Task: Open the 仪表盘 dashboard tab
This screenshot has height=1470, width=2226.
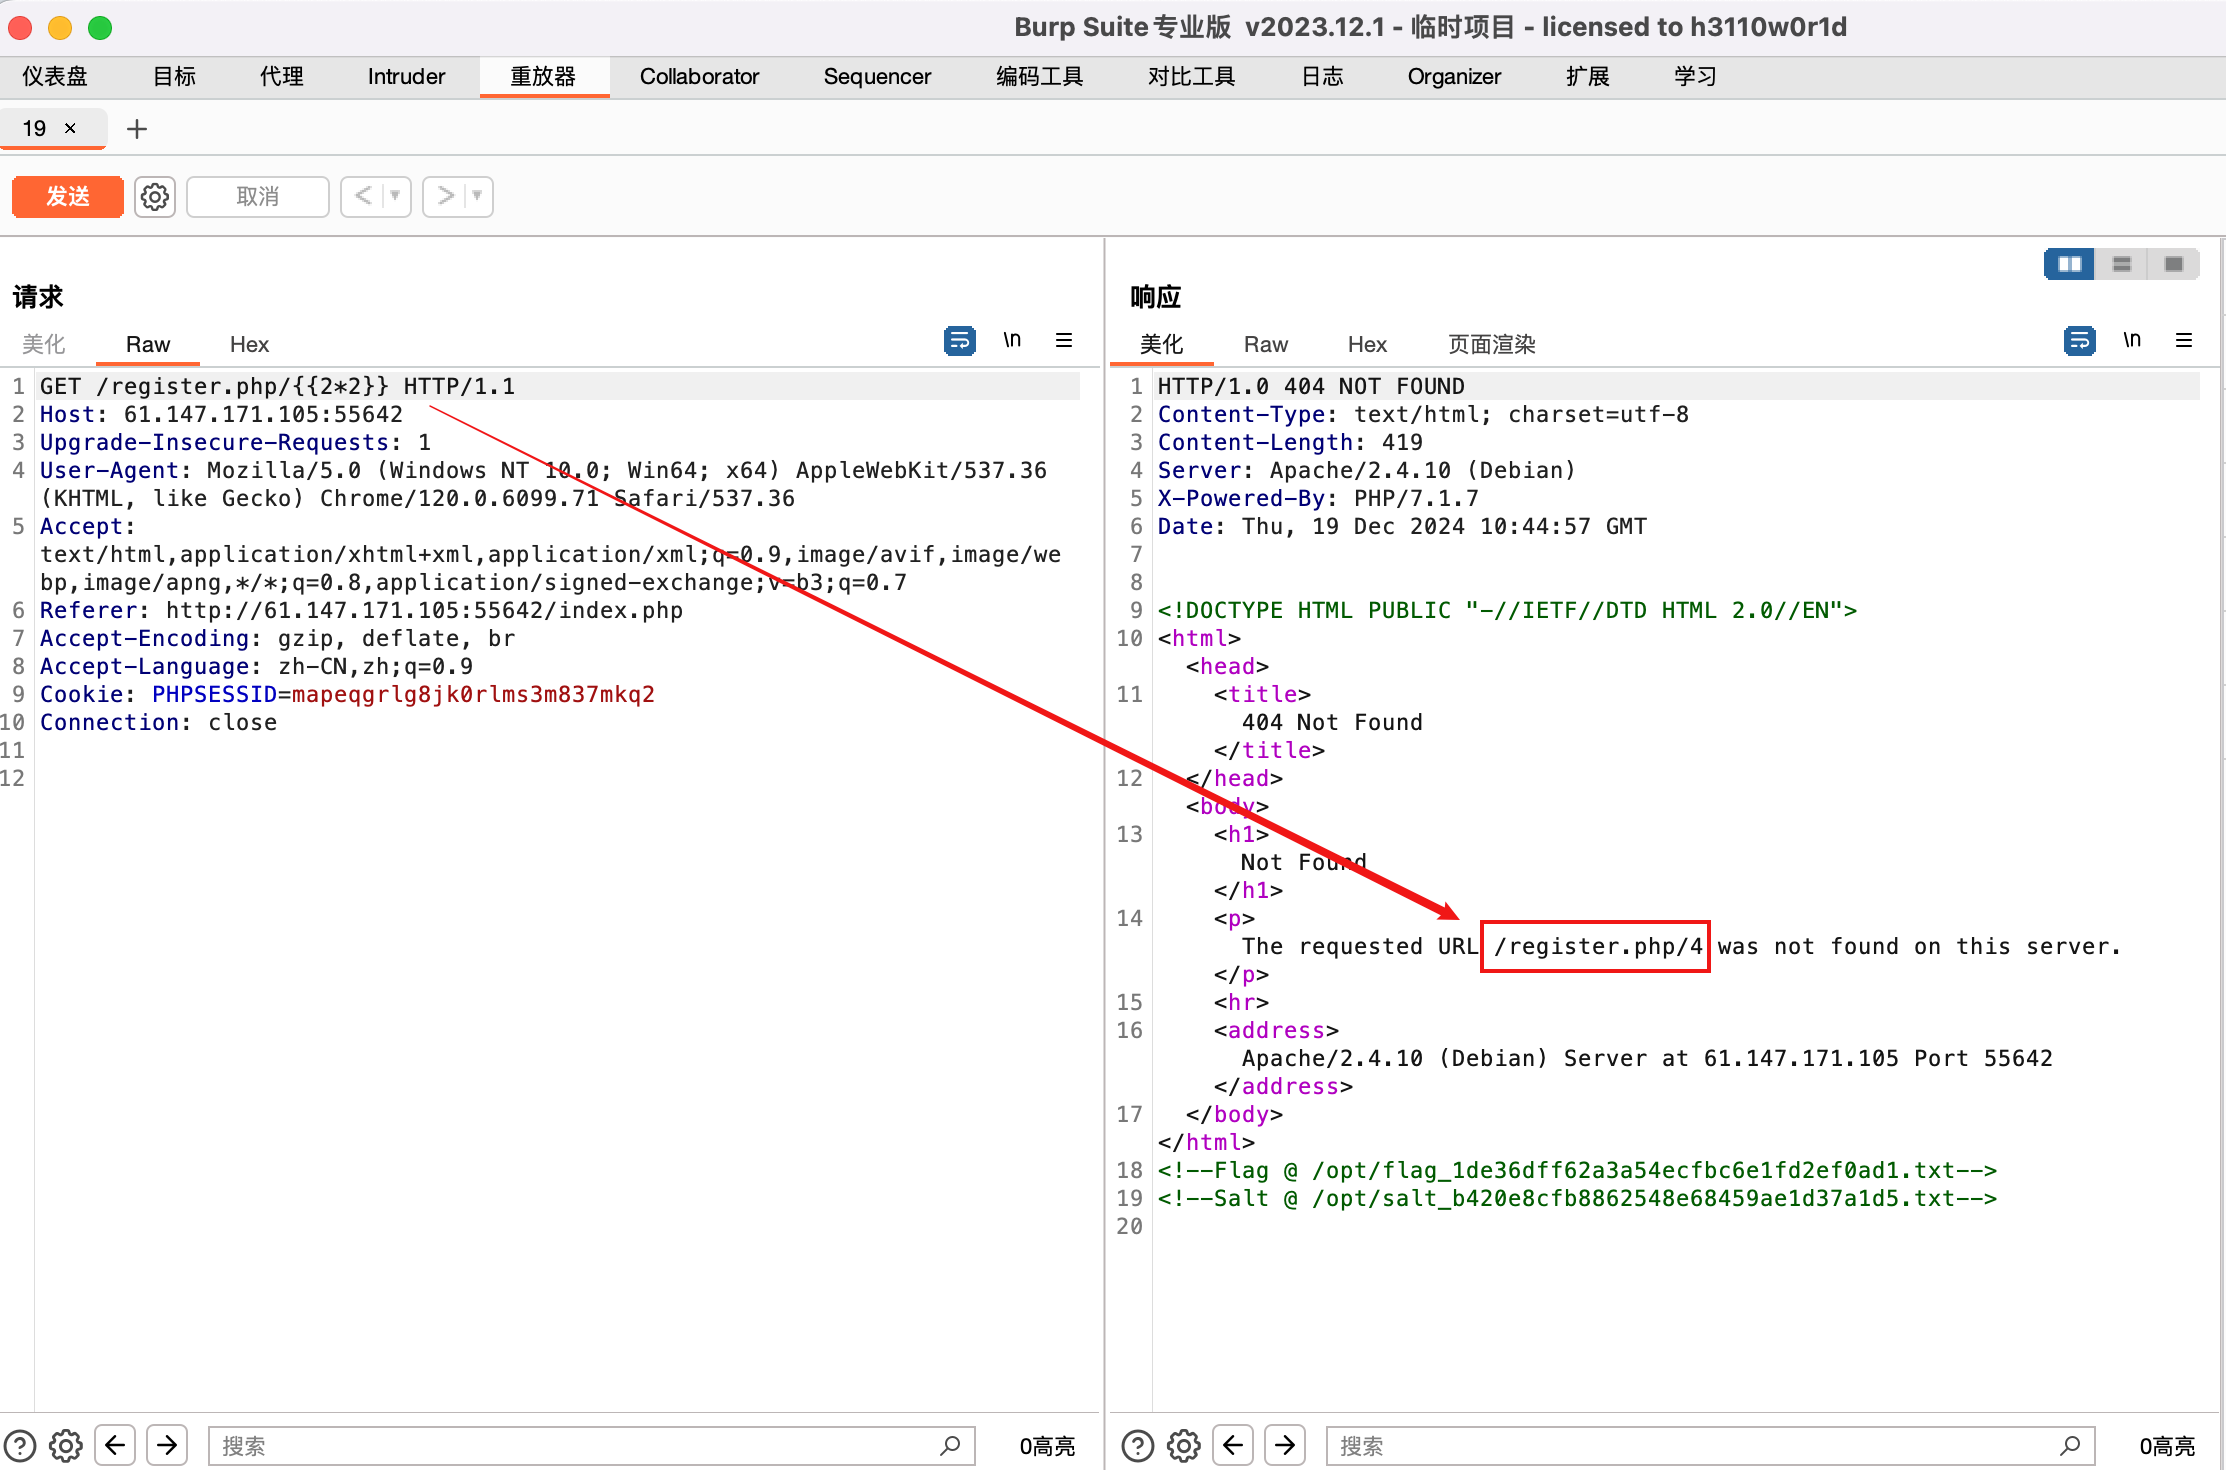Action: coord(55,77)
